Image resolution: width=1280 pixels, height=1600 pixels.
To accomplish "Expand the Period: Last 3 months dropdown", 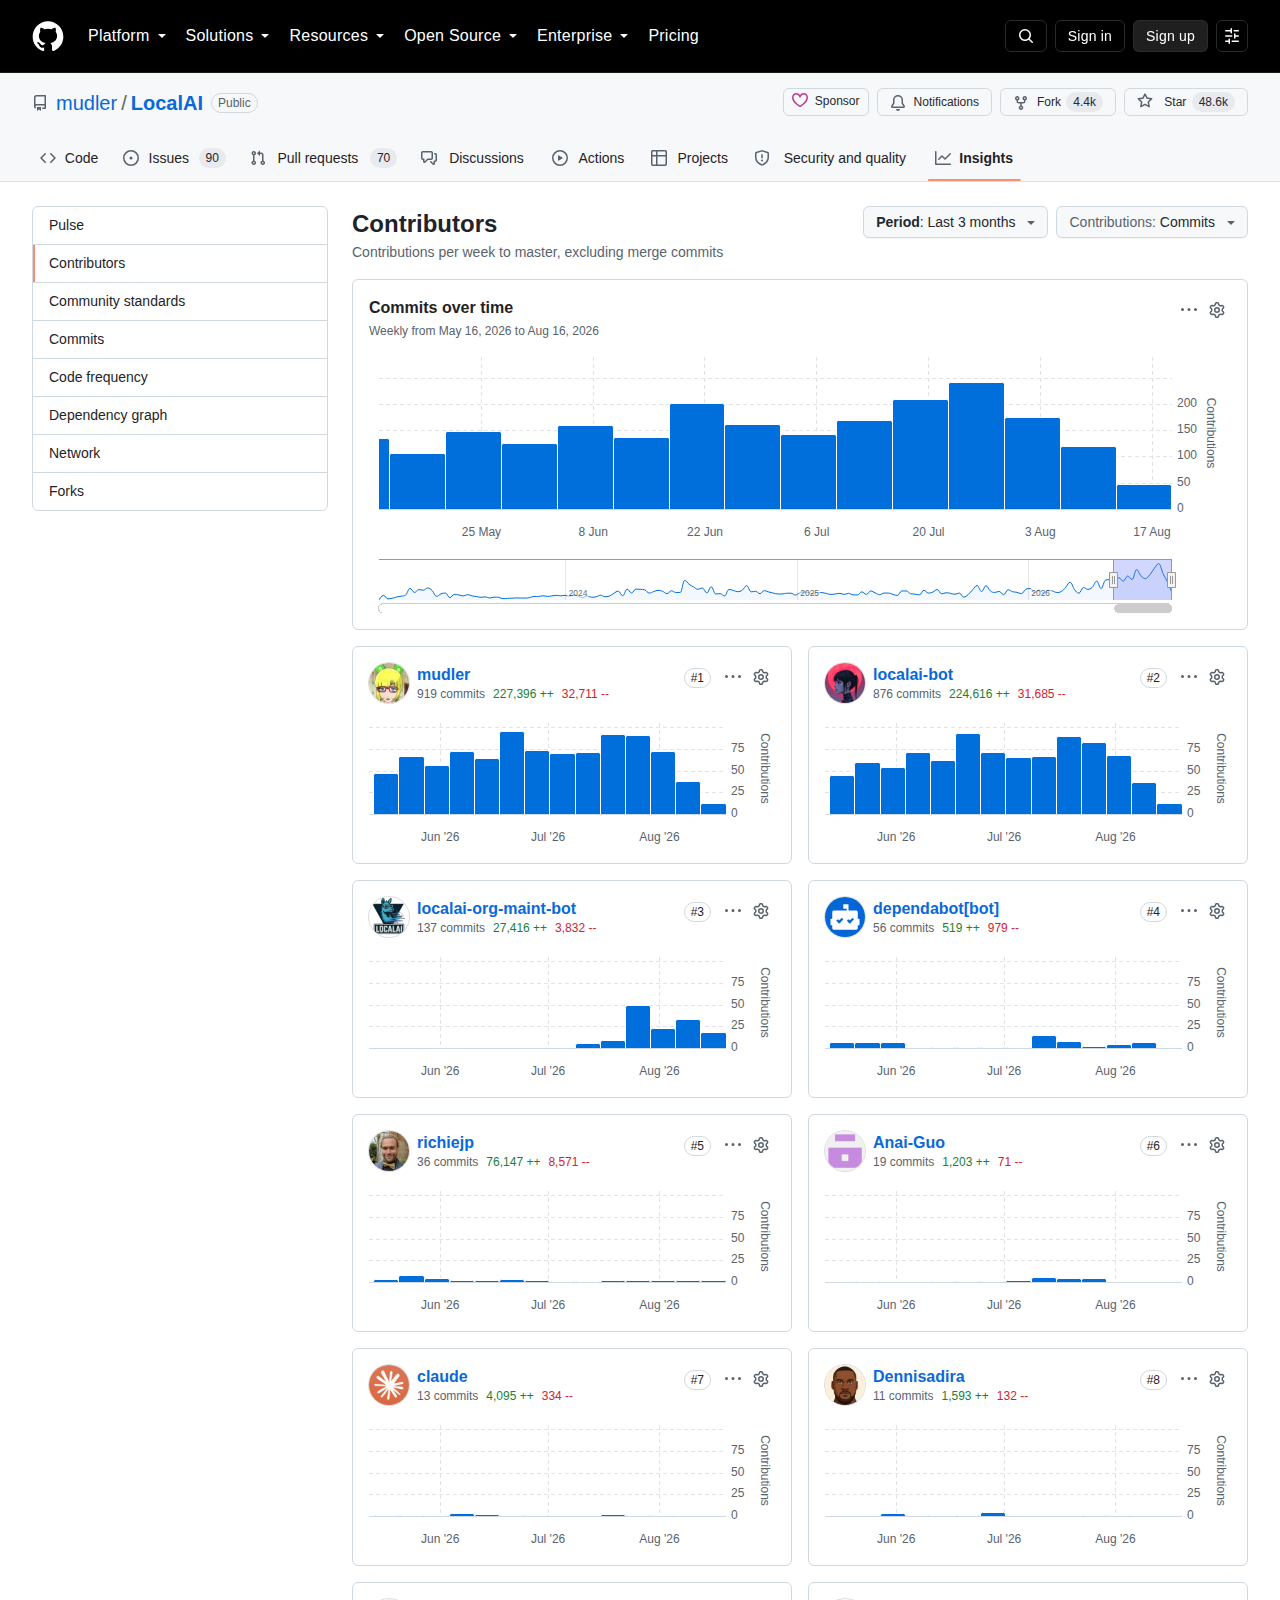I will [955, 222].
